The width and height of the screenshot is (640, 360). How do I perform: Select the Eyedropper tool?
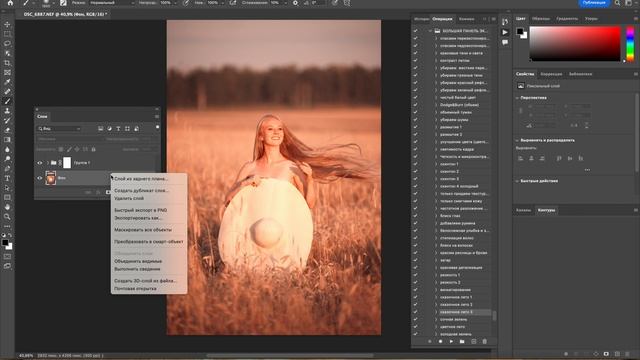[x=7, y=82]
